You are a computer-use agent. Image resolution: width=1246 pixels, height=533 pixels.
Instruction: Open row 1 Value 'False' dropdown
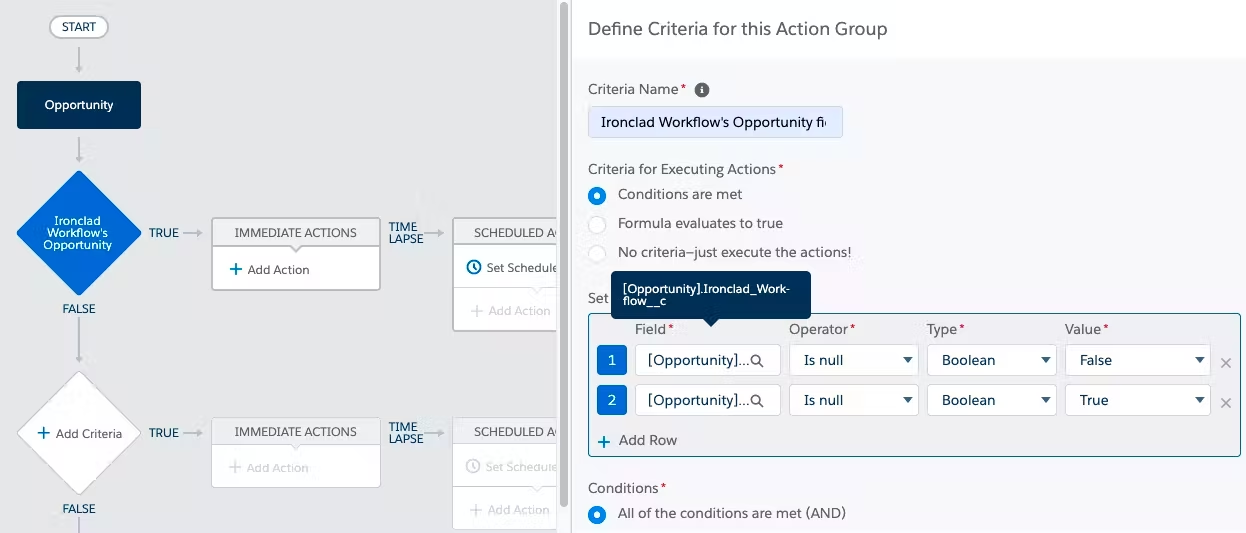[1138, 360]
